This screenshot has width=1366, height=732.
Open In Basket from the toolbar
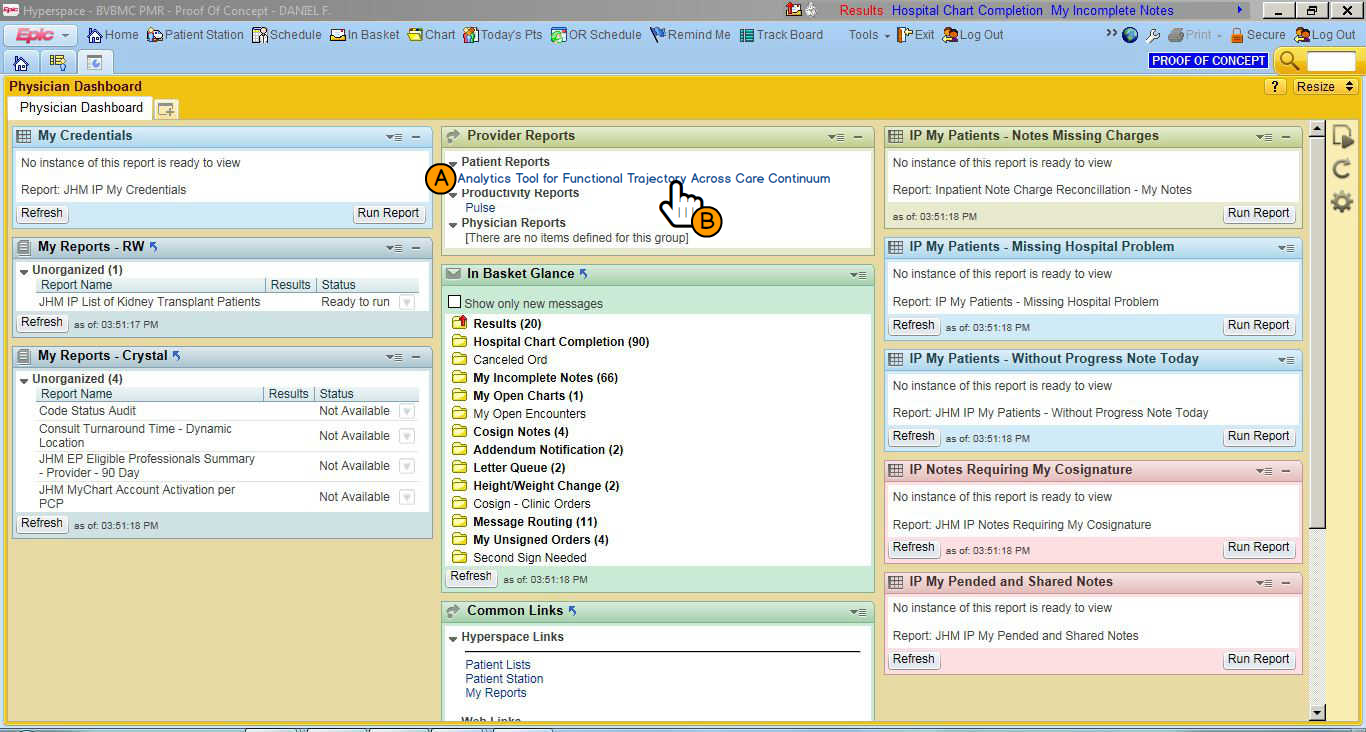(365, 35)
